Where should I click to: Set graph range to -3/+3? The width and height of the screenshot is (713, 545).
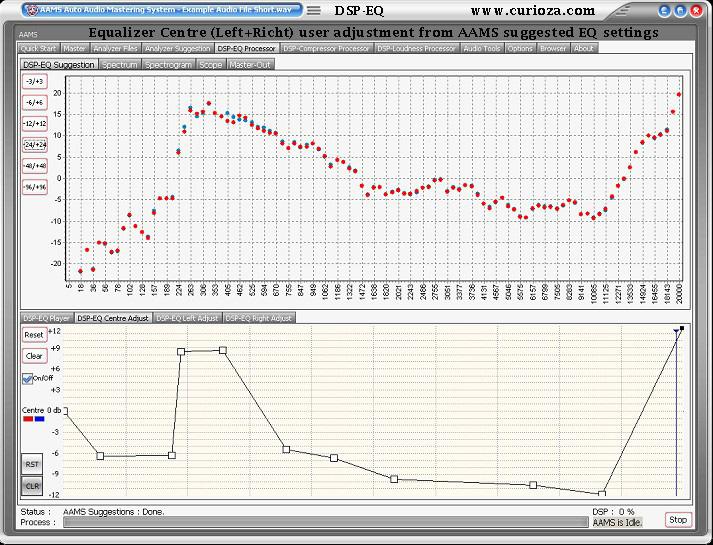[35, 81]
